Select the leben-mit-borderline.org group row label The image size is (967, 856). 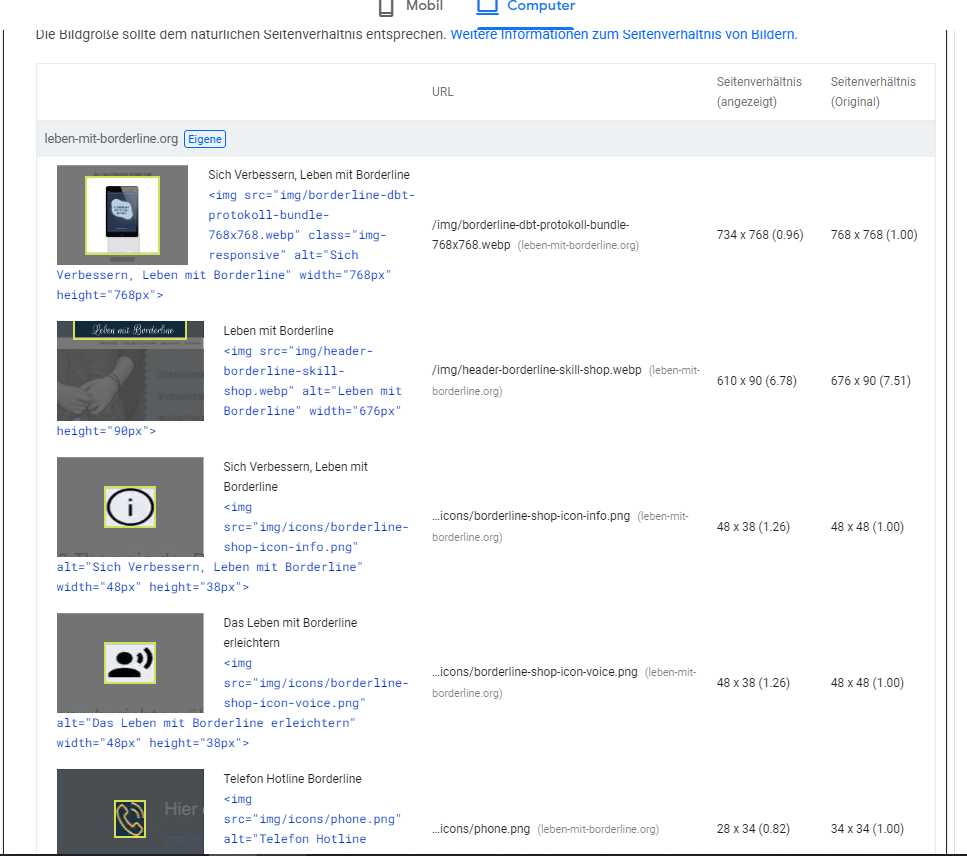[111, 139]
